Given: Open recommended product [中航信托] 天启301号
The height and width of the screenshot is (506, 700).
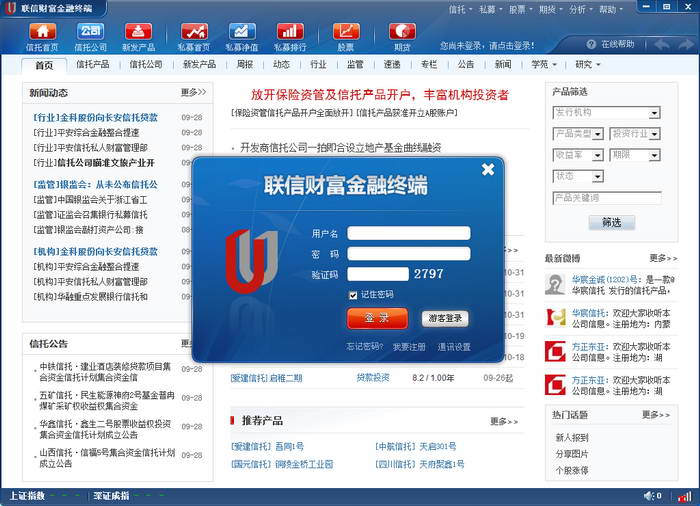Looking at the screenshot, I should (x=416, y=446).
